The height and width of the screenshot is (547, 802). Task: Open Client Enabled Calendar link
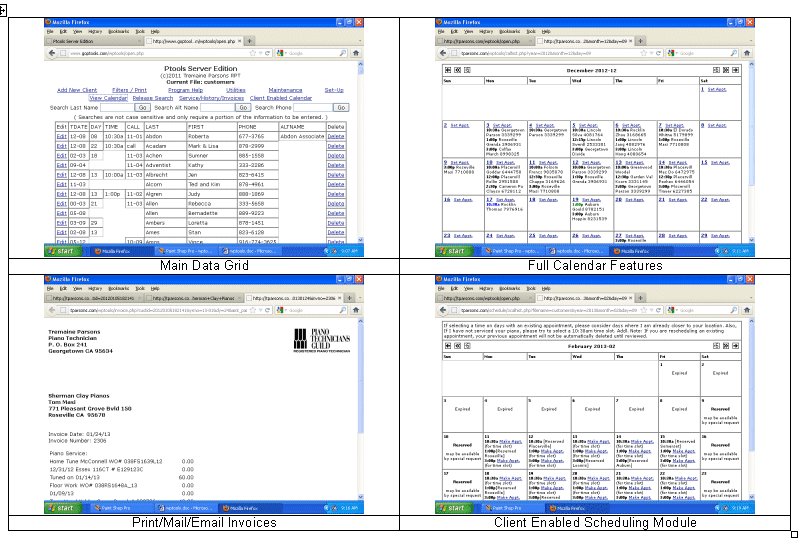click(x=283, y=98)
